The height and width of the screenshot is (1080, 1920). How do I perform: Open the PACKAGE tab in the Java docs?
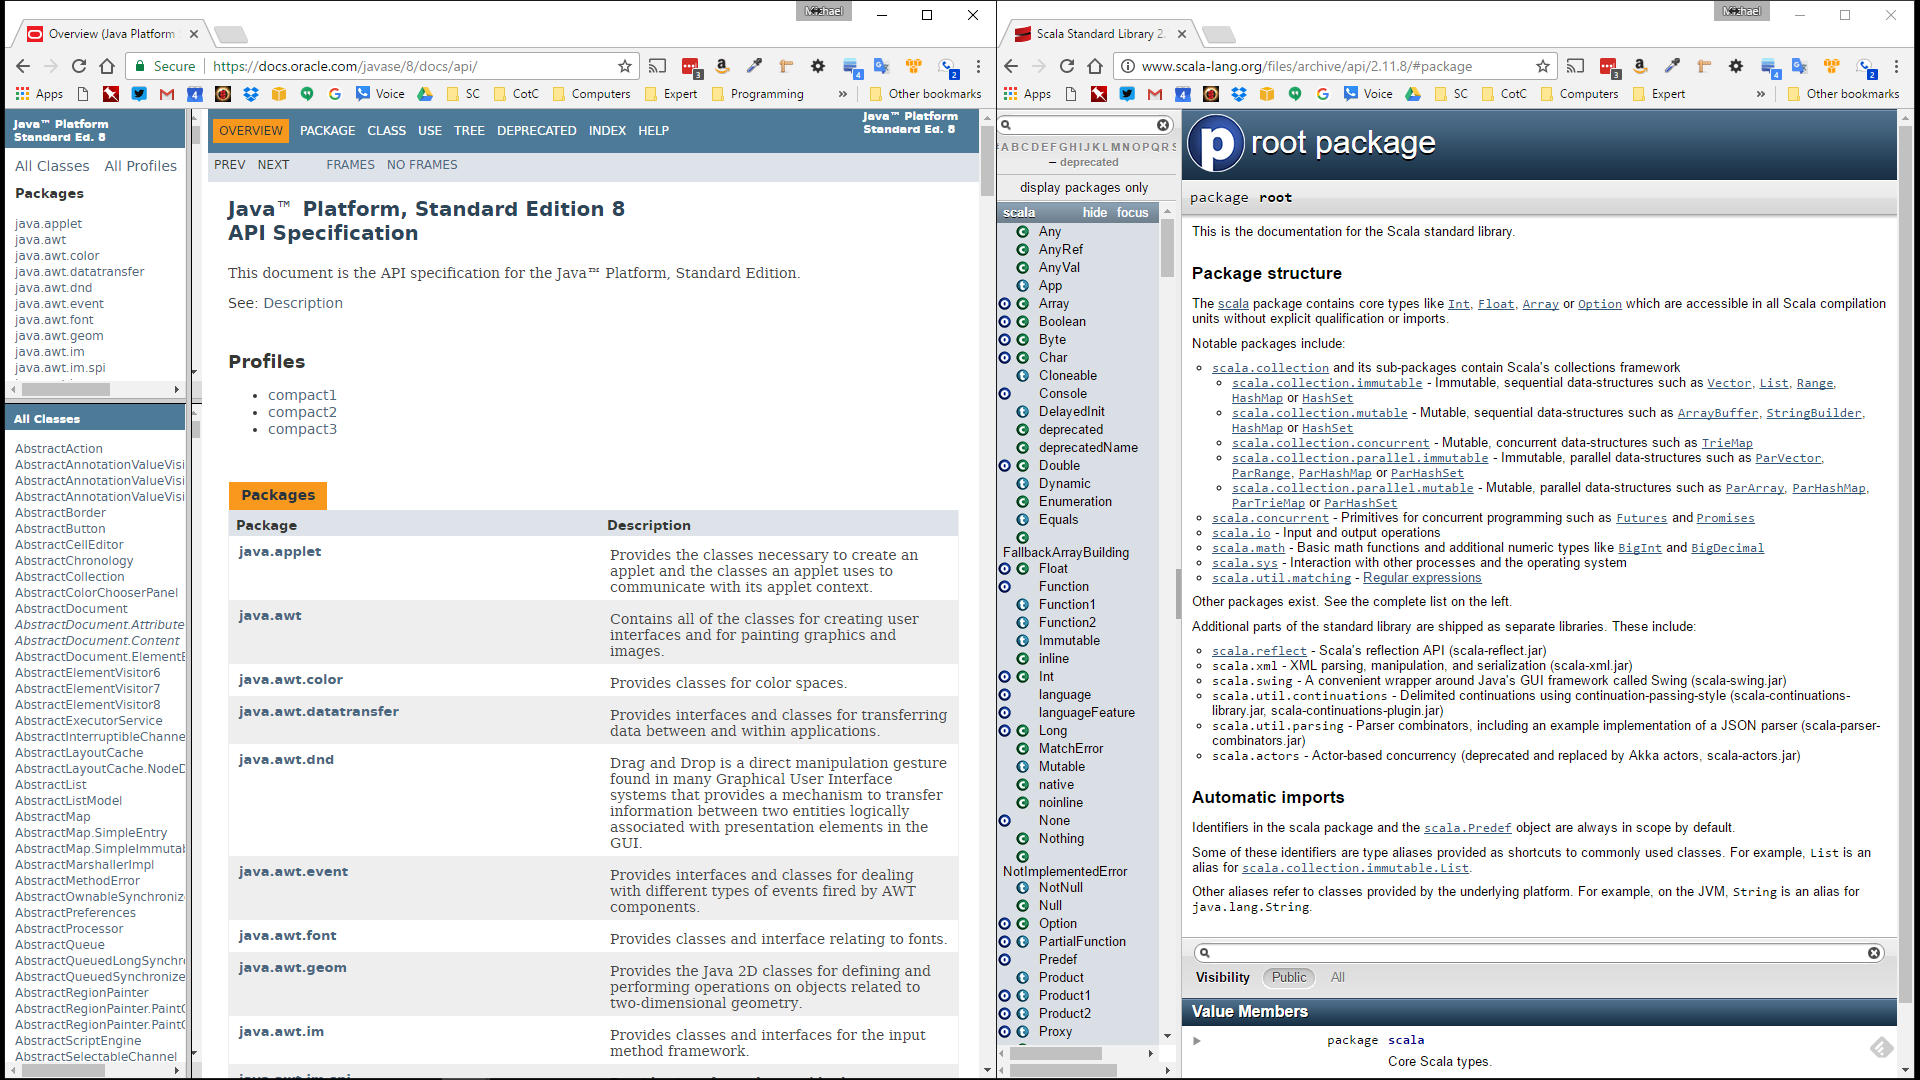[x=327, y=131]
